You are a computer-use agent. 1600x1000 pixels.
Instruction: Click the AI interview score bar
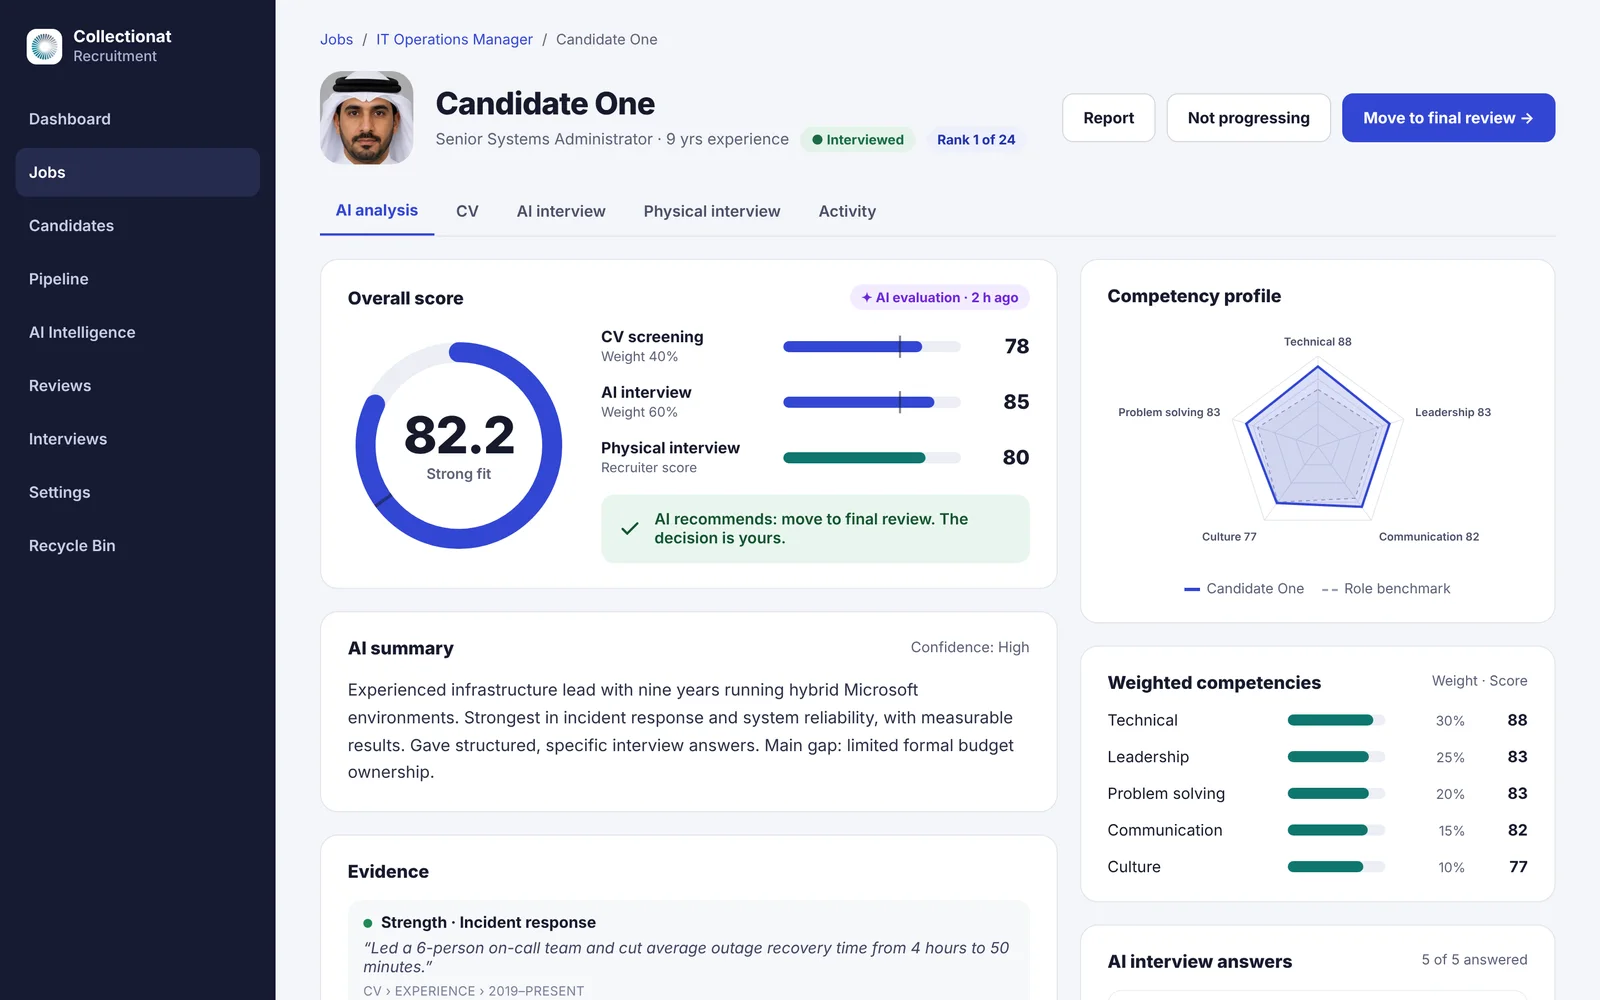click(x=872, y=402)
